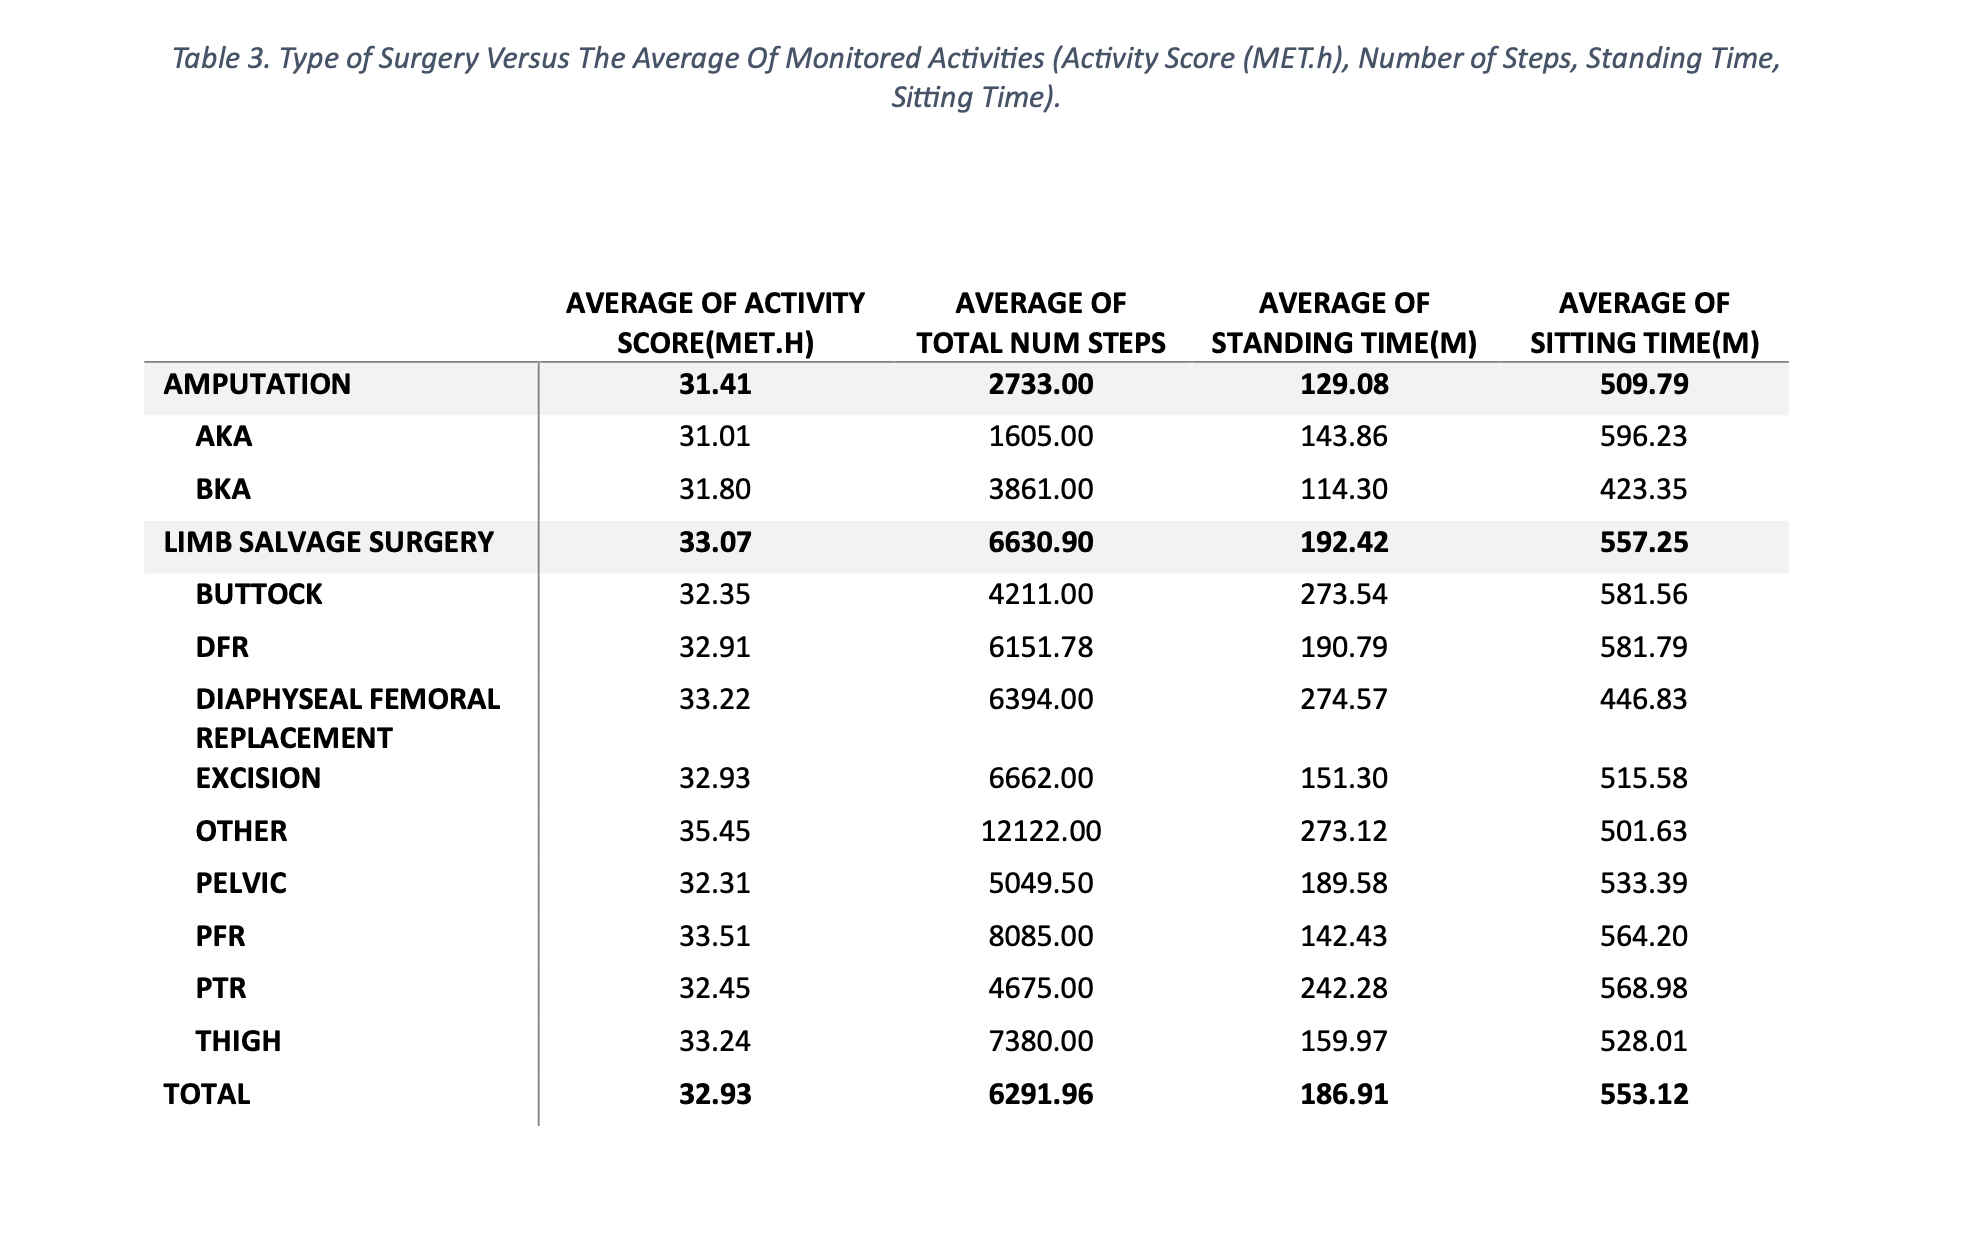1966x1244 pixels.
Task: Click the Table 3 caption text
Action: 976,77
